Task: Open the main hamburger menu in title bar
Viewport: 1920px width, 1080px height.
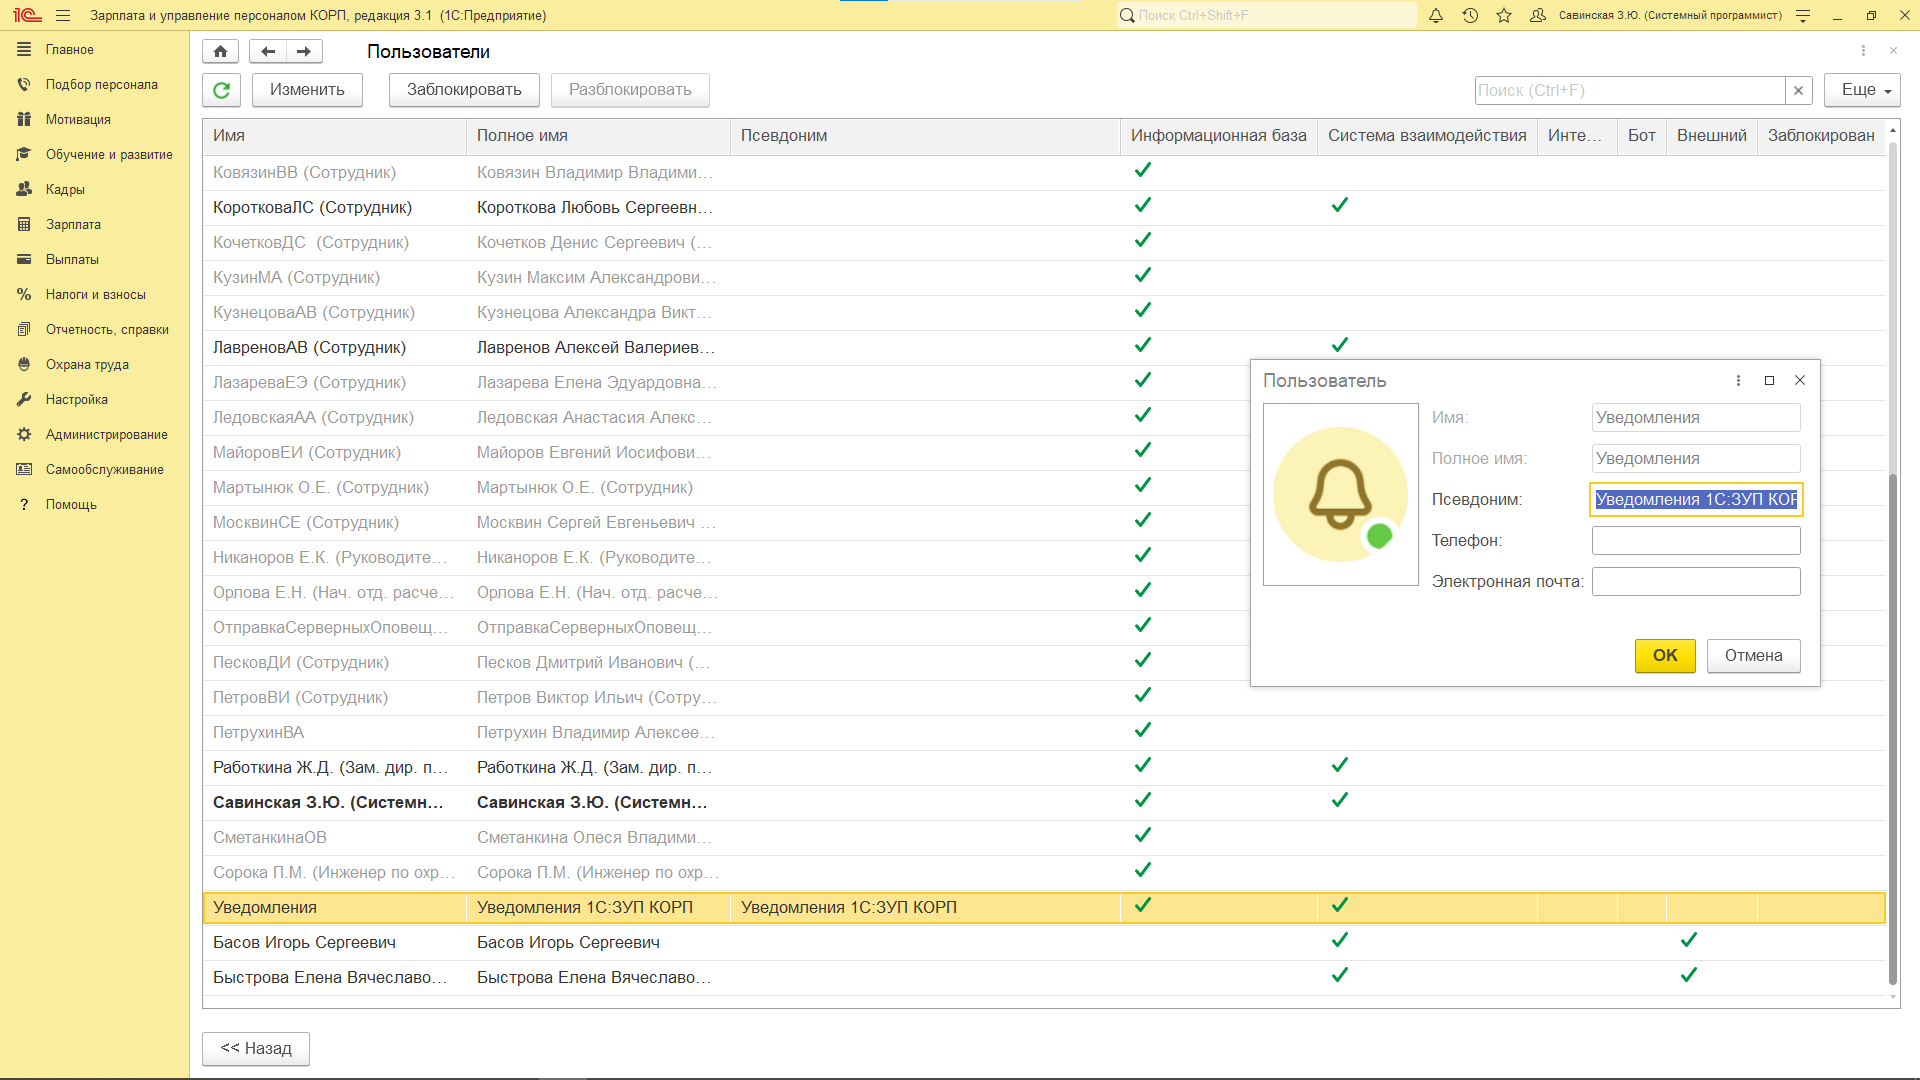Action: pos(63,15)
